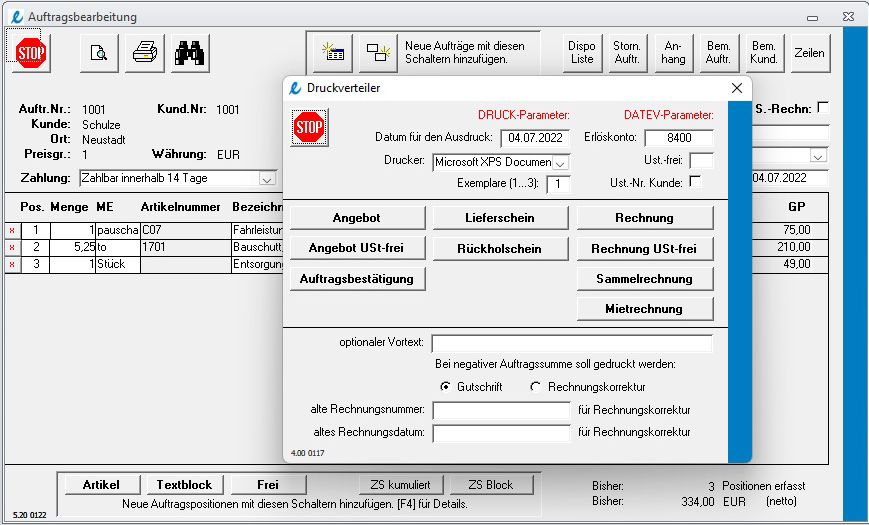This screenshot has width=869, height=525.
Task: Click the Frei button
Action: coord(268,485)
